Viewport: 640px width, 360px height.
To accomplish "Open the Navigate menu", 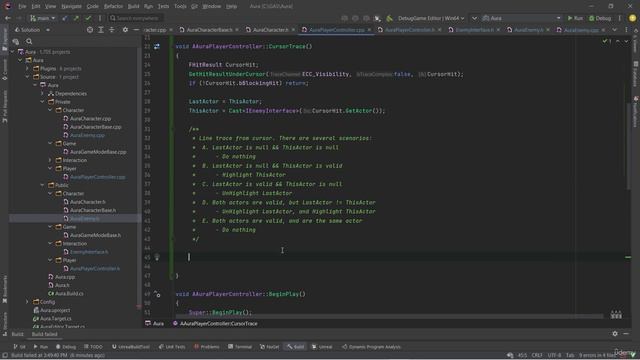I will [71, 6].
